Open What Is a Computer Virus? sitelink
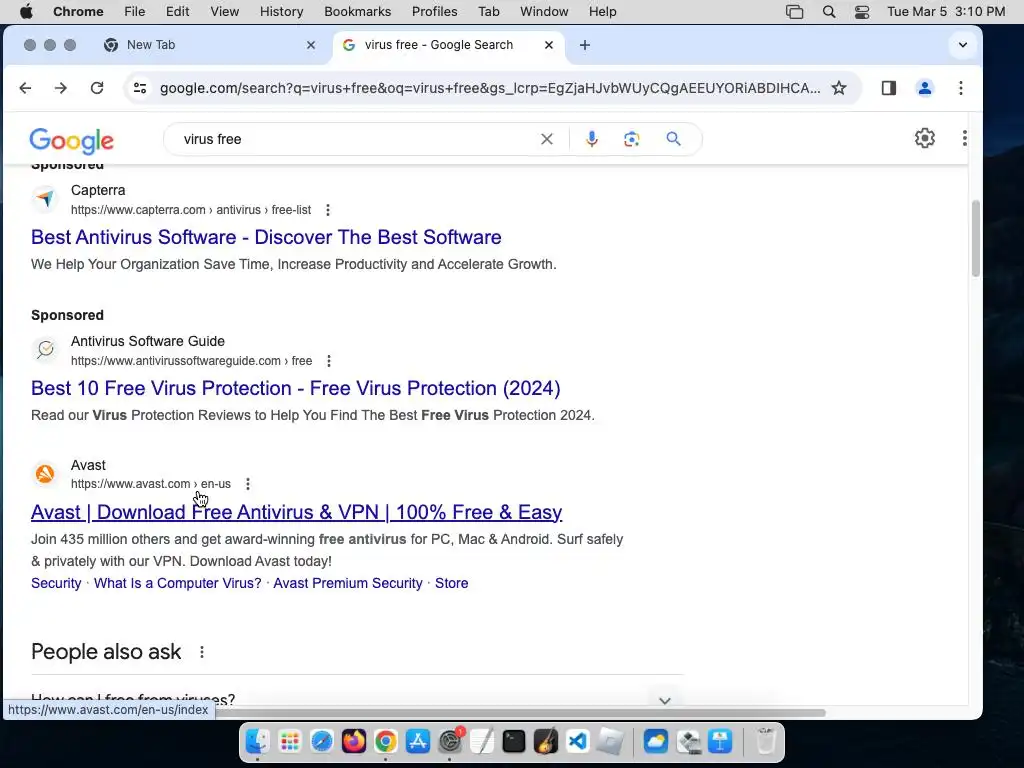This screenshot has width=1024, height=768. point(178,583)
